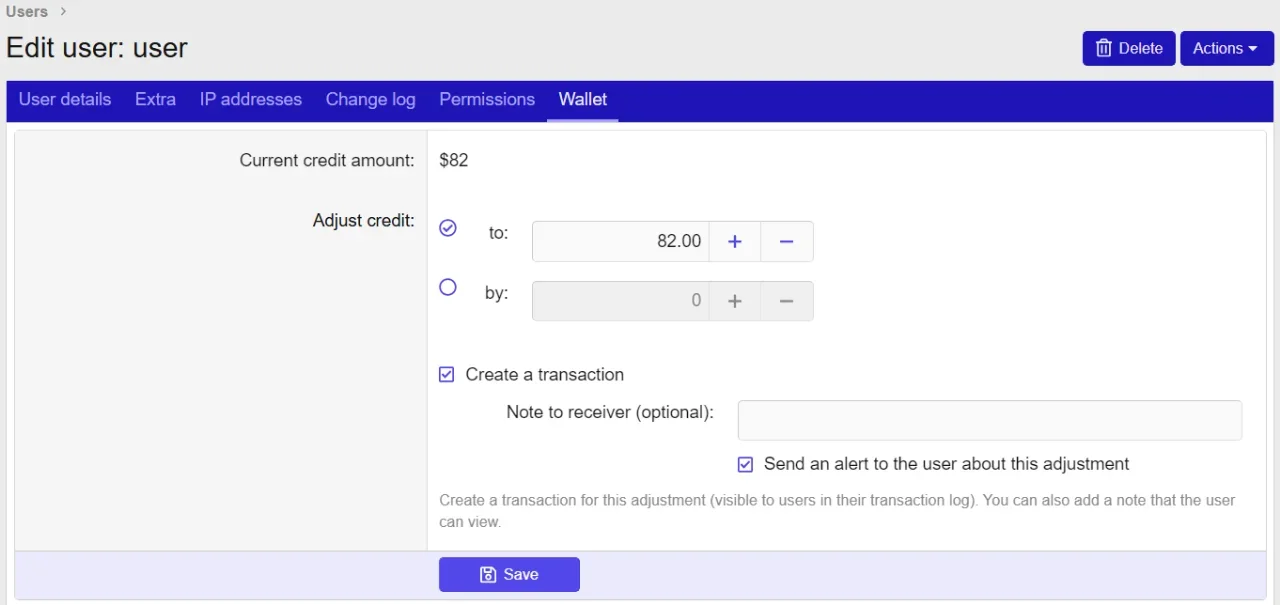Click the minus icon beside the 'to' amount

pyautogui.click(x=786, y=241)
